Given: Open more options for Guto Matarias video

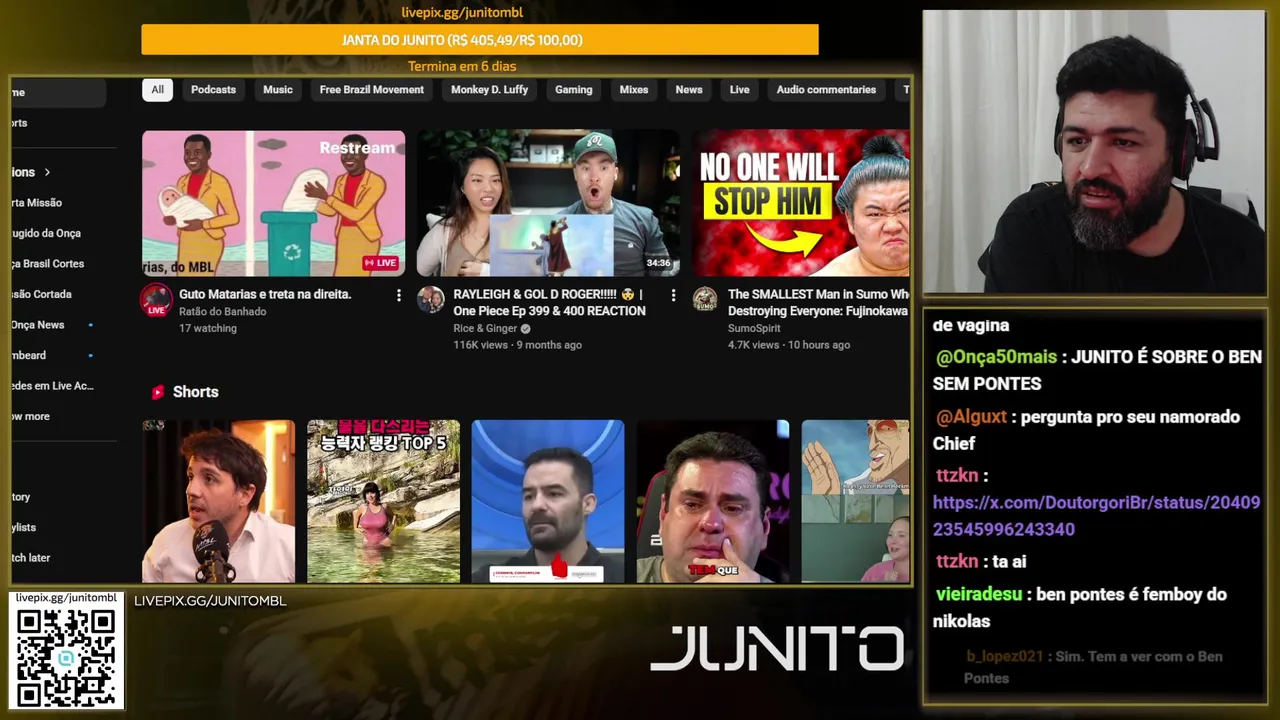Looking at the screenshot, I should point(398,295).
